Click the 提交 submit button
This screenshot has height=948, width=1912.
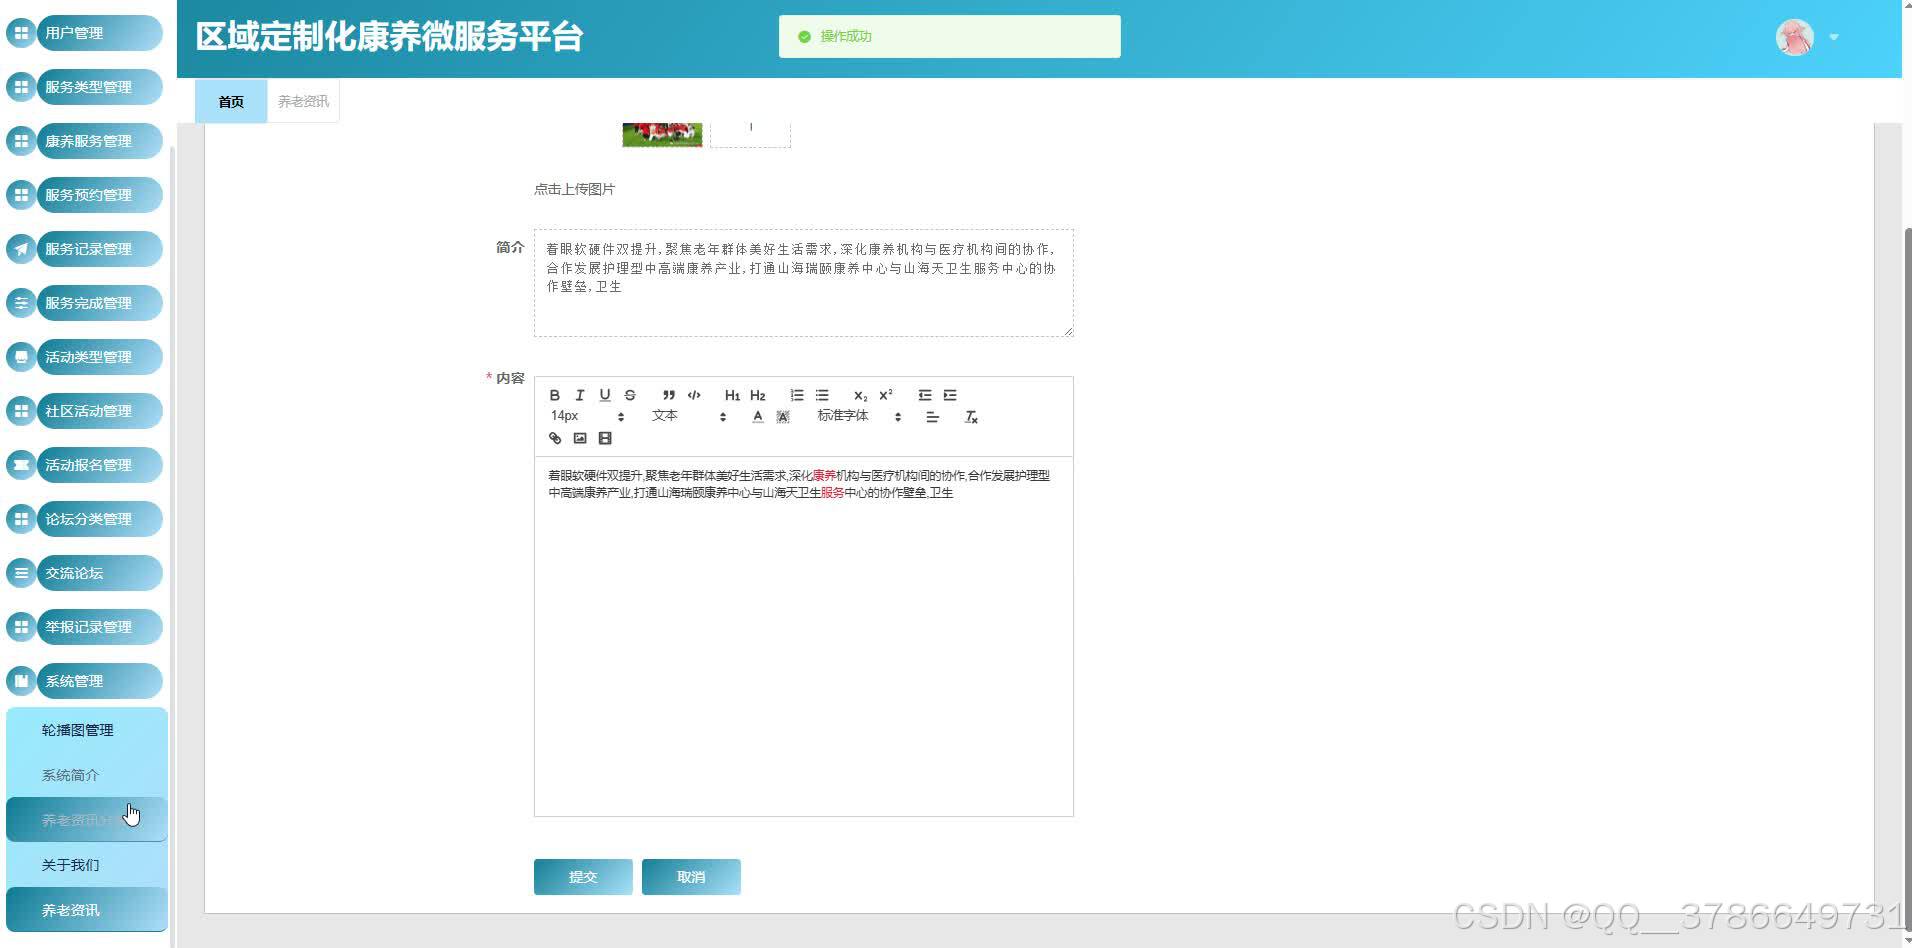583,877
